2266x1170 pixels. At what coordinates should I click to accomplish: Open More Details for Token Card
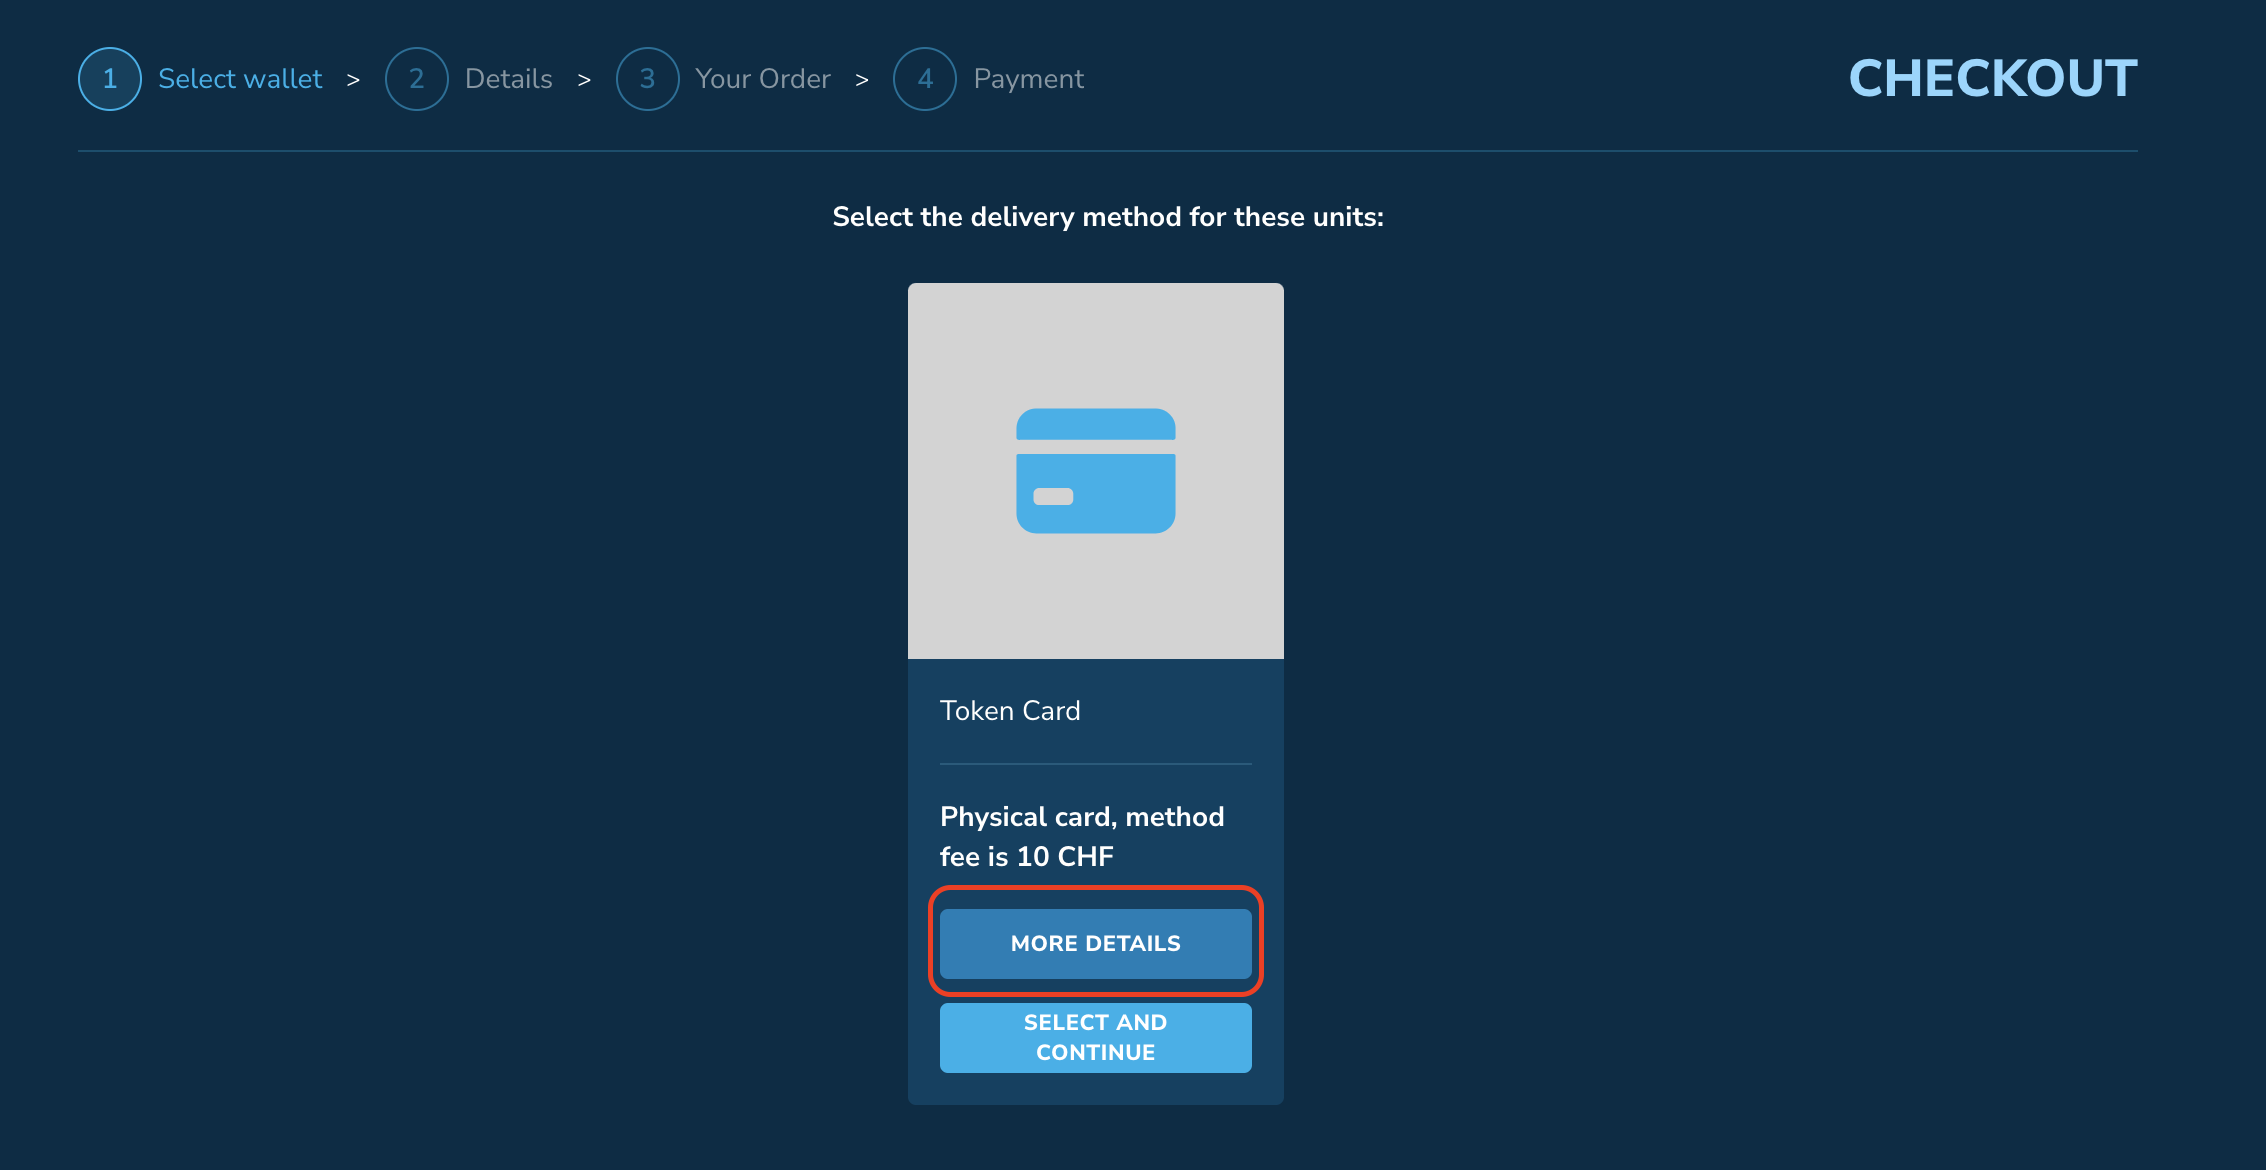coord(1096,943)
